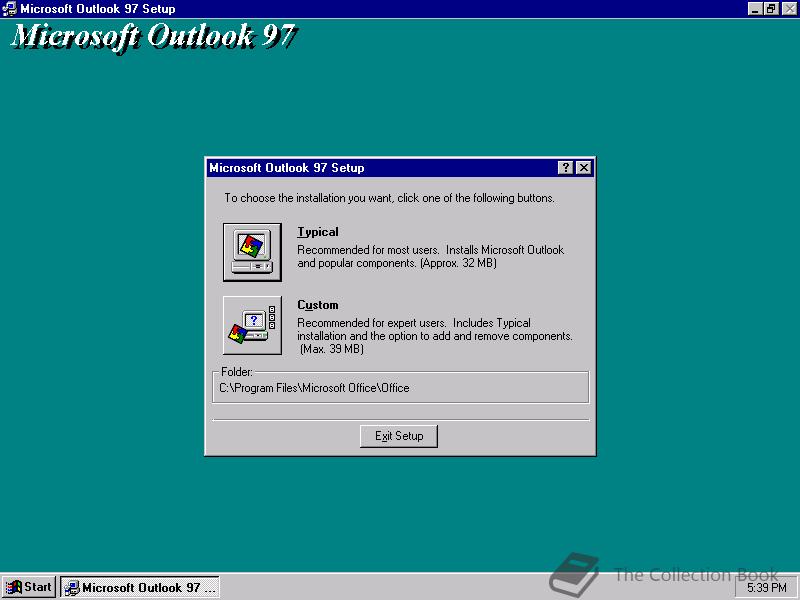The width and height of the screenshot is (800, 600).
Task: Close the main Outlook 97 Setup window
Action: pos(789,9)
